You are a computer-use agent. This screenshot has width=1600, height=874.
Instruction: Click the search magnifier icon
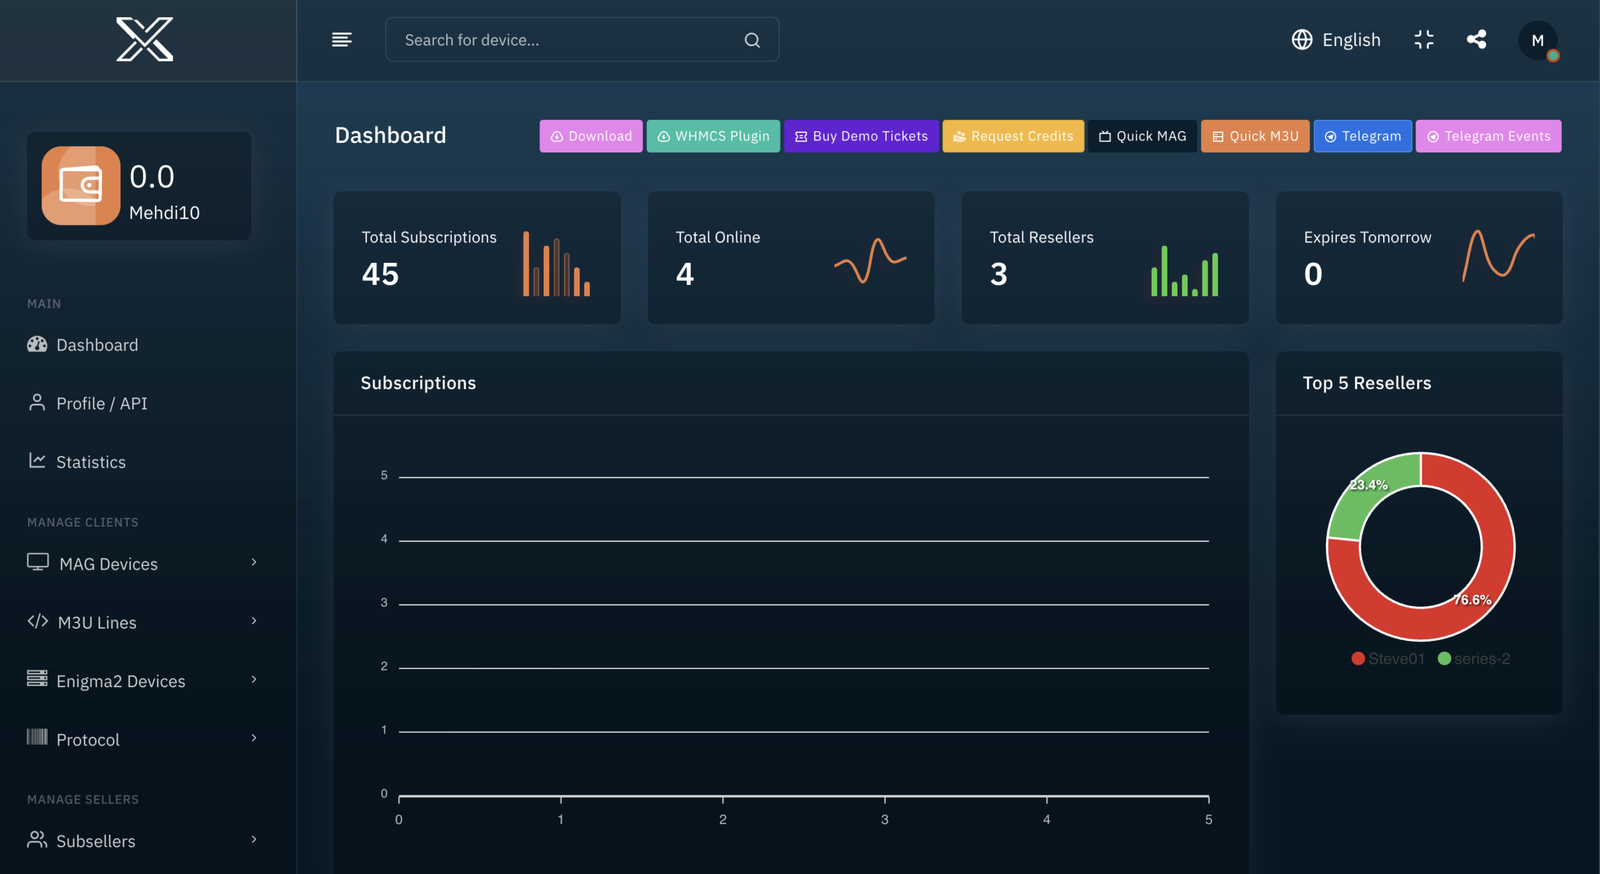click(x=752, y=40)
